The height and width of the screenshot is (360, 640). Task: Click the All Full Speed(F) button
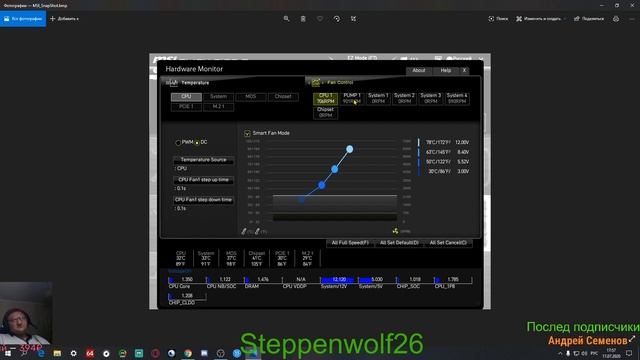pos(350,243)
